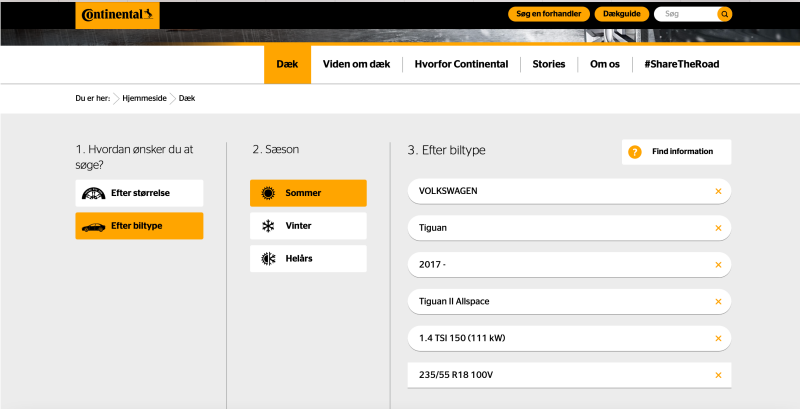Remove the Tiguan II Allspace selection
Screen dimensions: 800x409
718,301
